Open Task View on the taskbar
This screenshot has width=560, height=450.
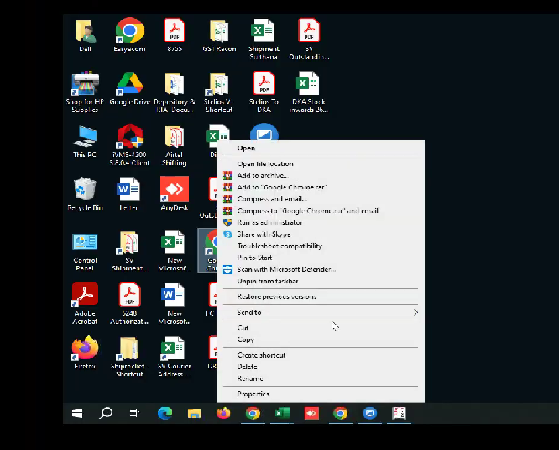(134, 414)
